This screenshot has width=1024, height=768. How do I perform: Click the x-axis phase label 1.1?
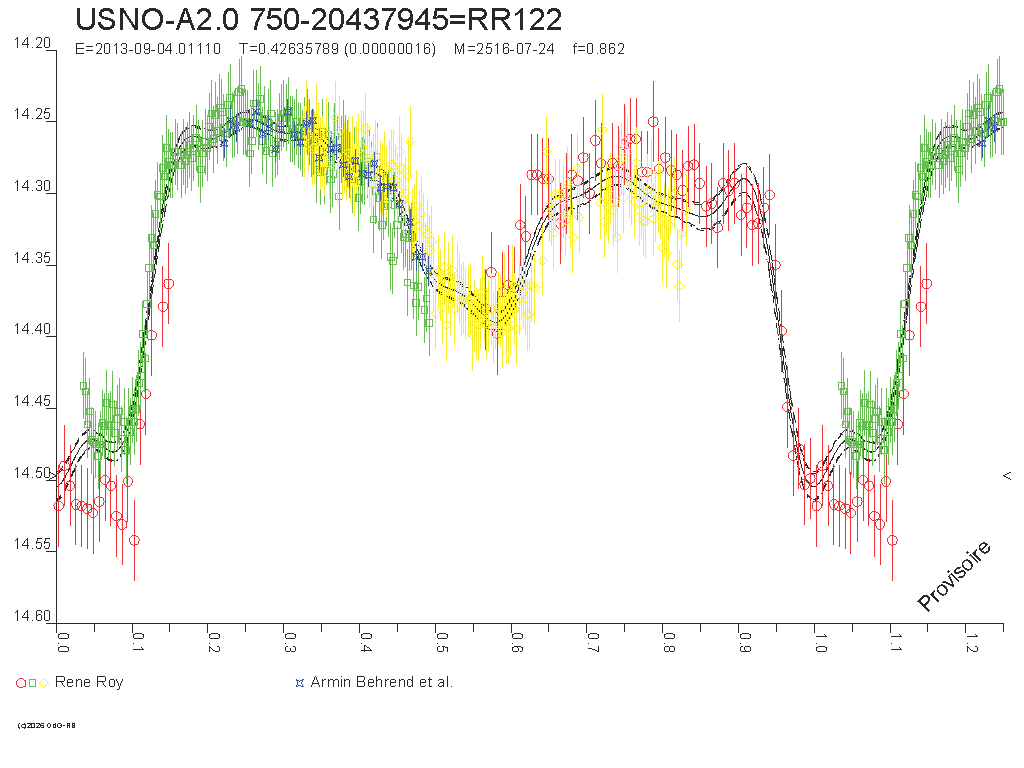(896, 643)
